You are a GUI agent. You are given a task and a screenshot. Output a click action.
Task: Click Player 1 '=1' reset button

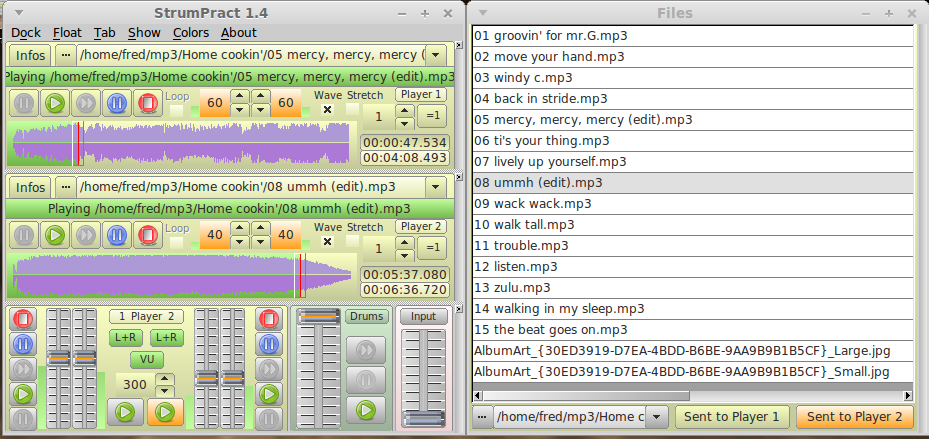[432, 116]
